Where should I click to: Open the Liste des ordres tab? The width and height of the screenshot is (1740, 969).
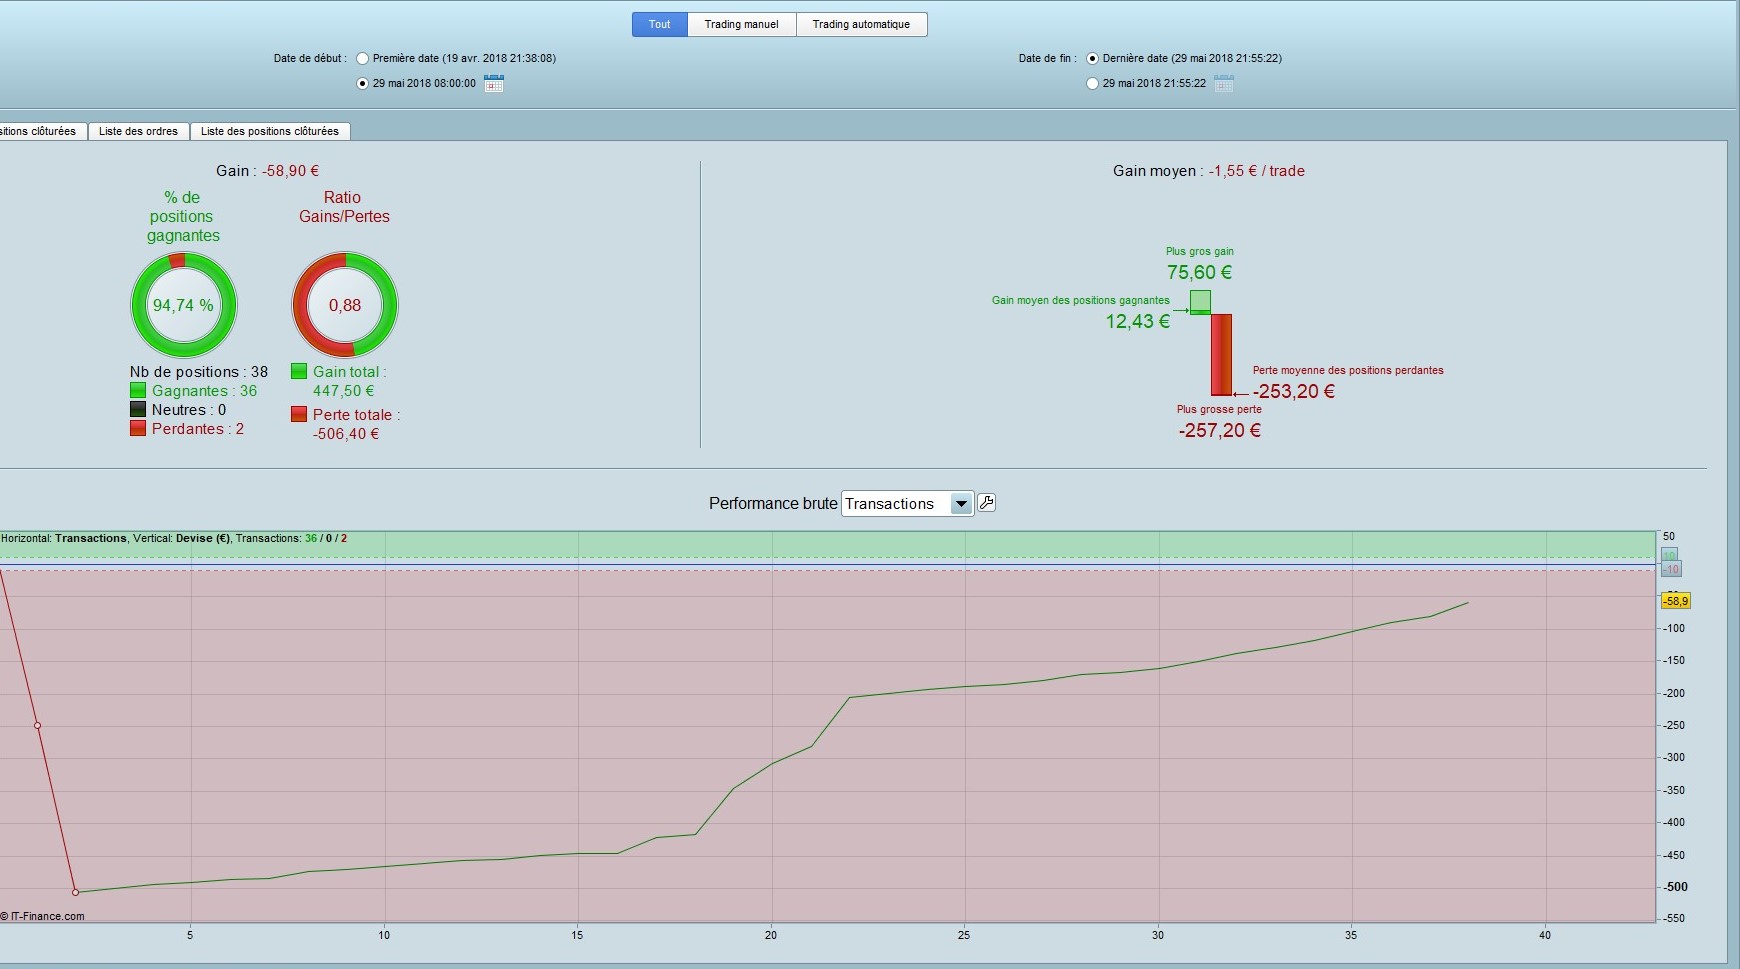[138, 131]
